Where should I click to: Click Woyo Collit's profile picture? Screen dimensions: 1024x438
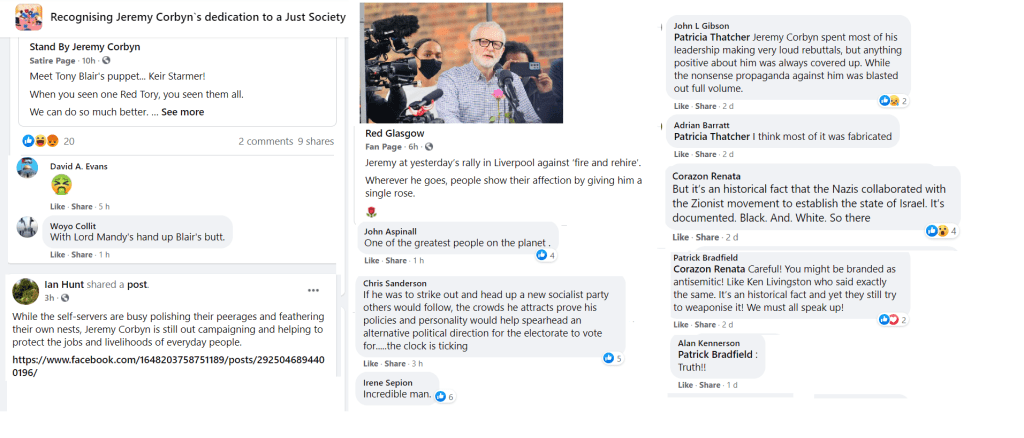(x=28, y=227)
